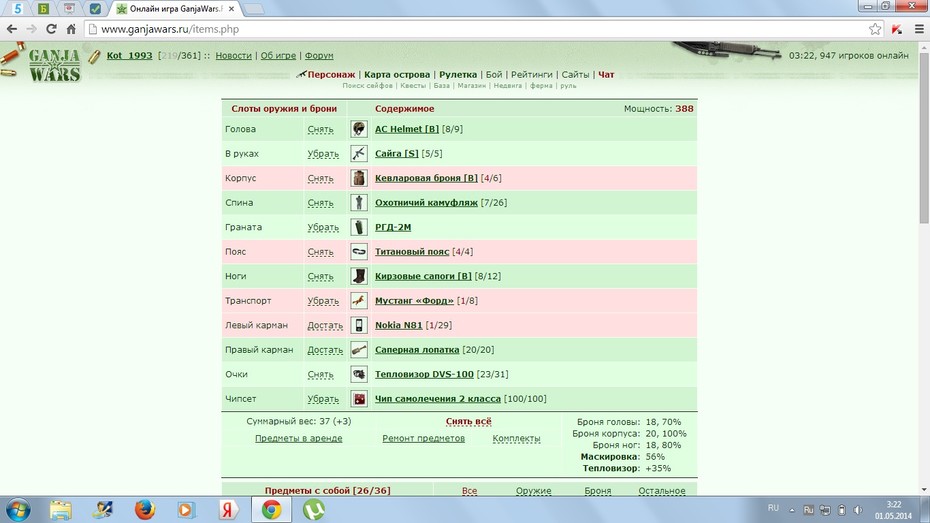Open the Windows Start button
The height and width of the screenshot is (523, 930).
[17, 509]
